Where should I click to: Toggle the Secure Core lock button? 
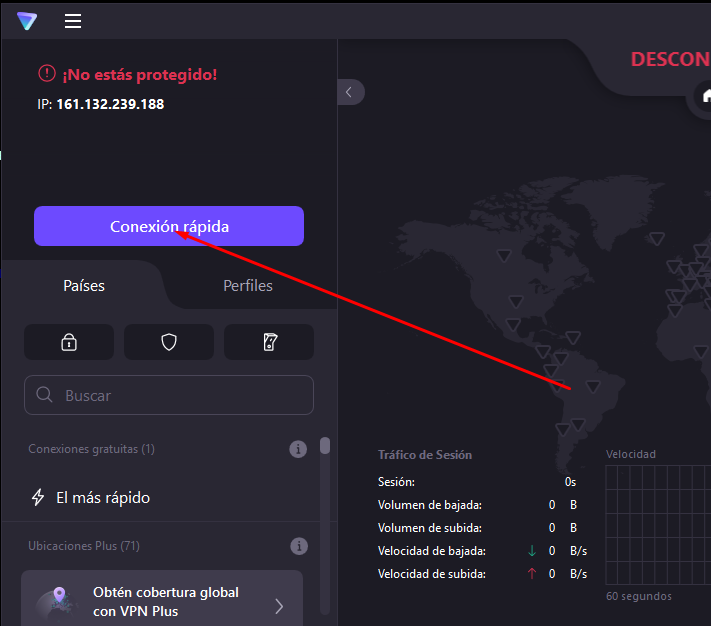click(69, 342)
